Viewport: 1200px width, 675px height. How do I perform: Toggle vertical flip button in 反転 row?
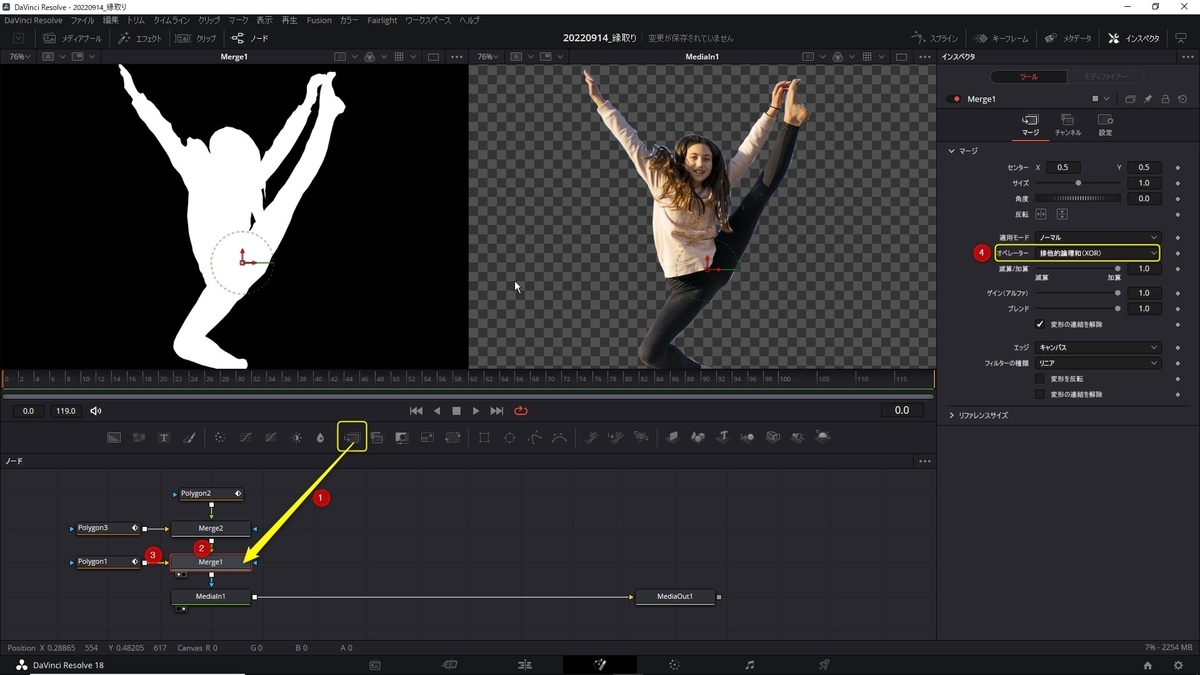pos(1062,214)
